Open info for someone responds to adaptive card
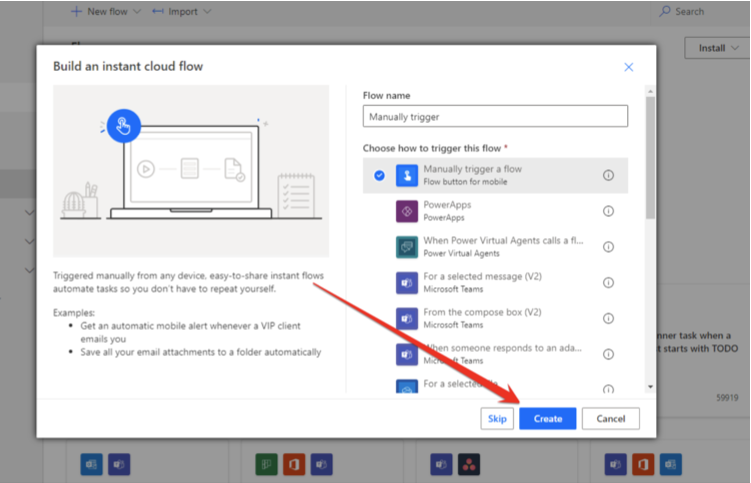 pos(608,354)
